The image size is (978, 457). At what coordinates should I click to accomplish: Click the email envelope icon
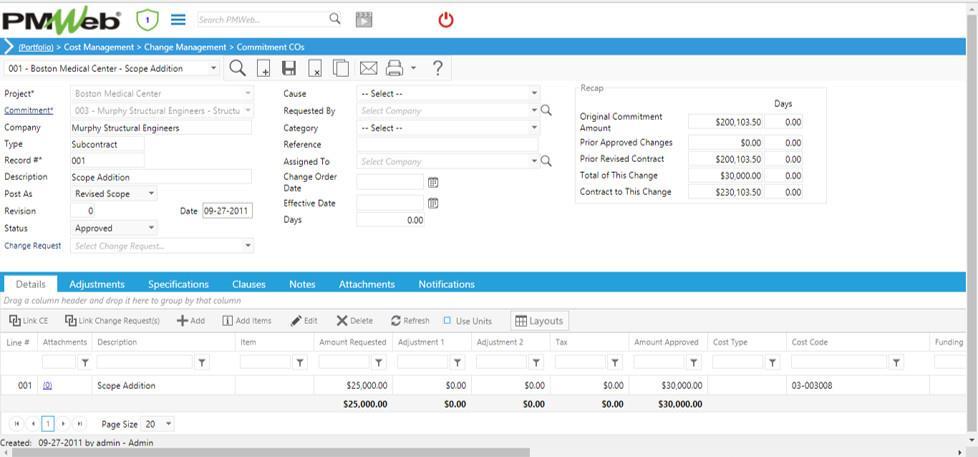pos(369,68)
